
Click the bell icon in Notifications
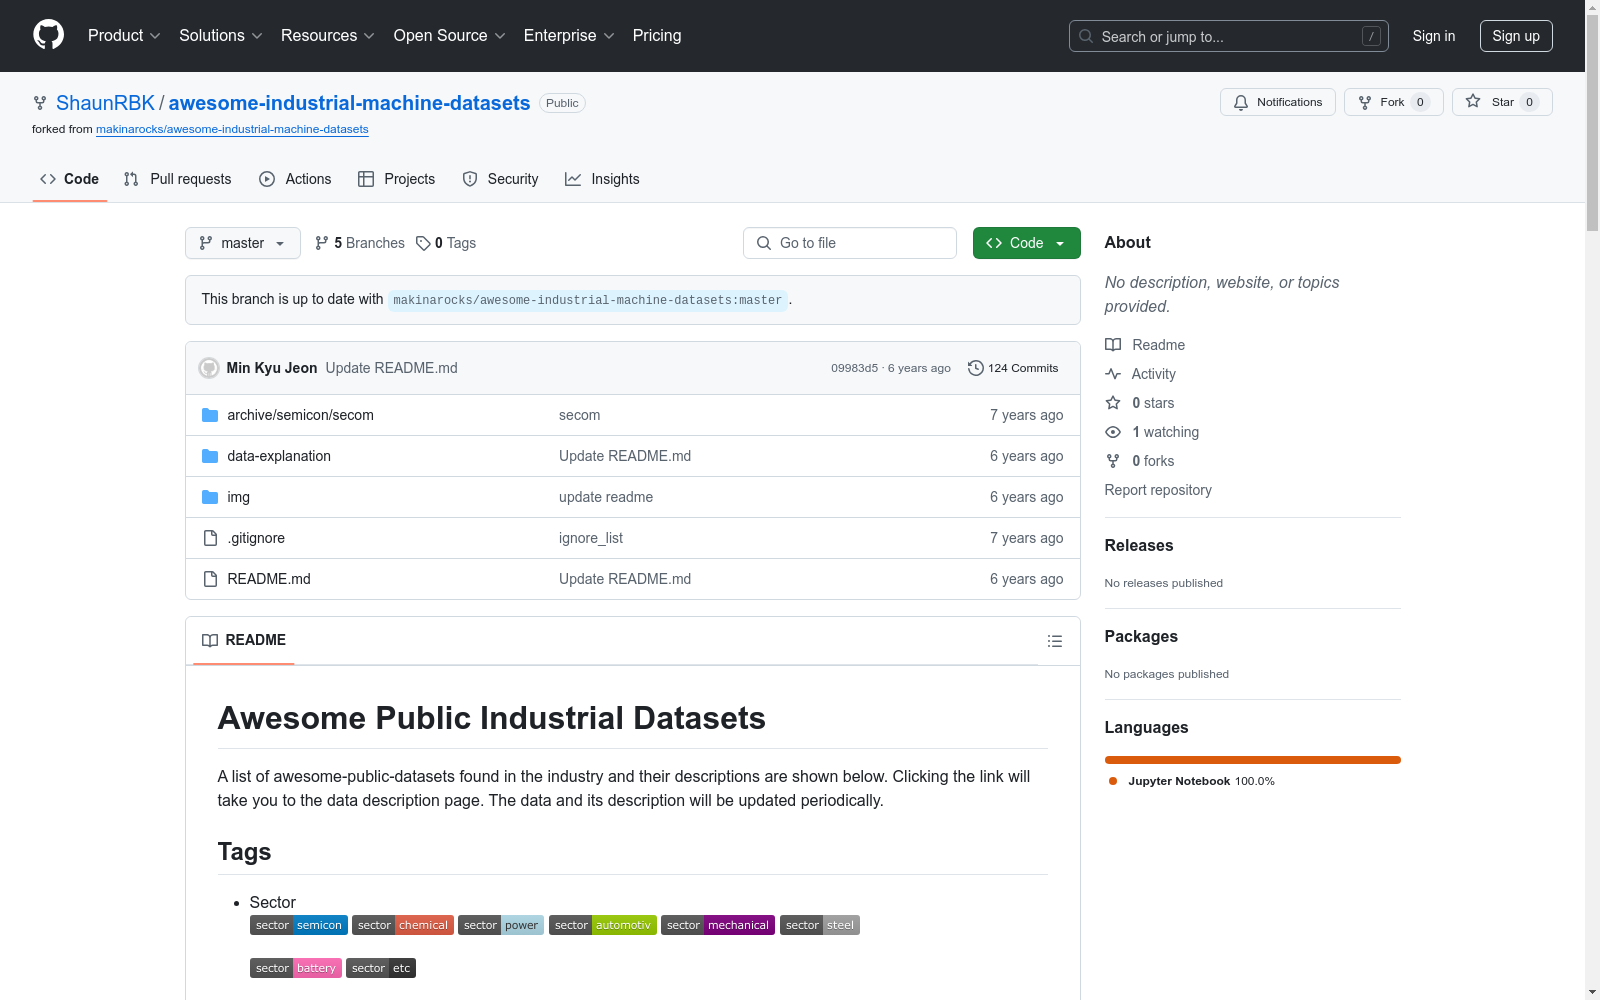1241,102
